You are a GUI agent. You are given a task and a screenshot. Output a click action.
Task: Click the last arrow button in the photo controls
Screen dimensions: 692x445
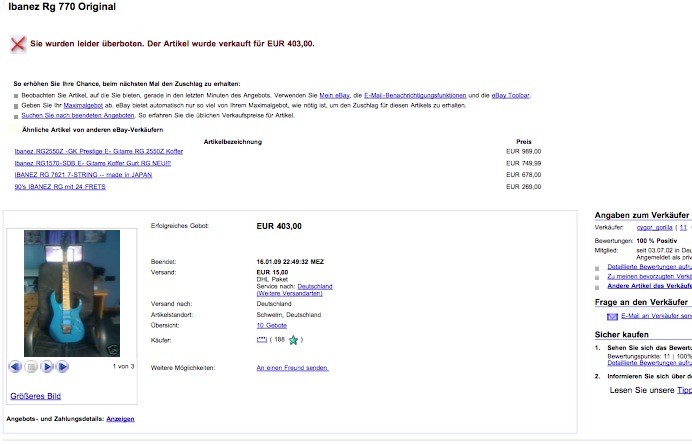(62, 366)
